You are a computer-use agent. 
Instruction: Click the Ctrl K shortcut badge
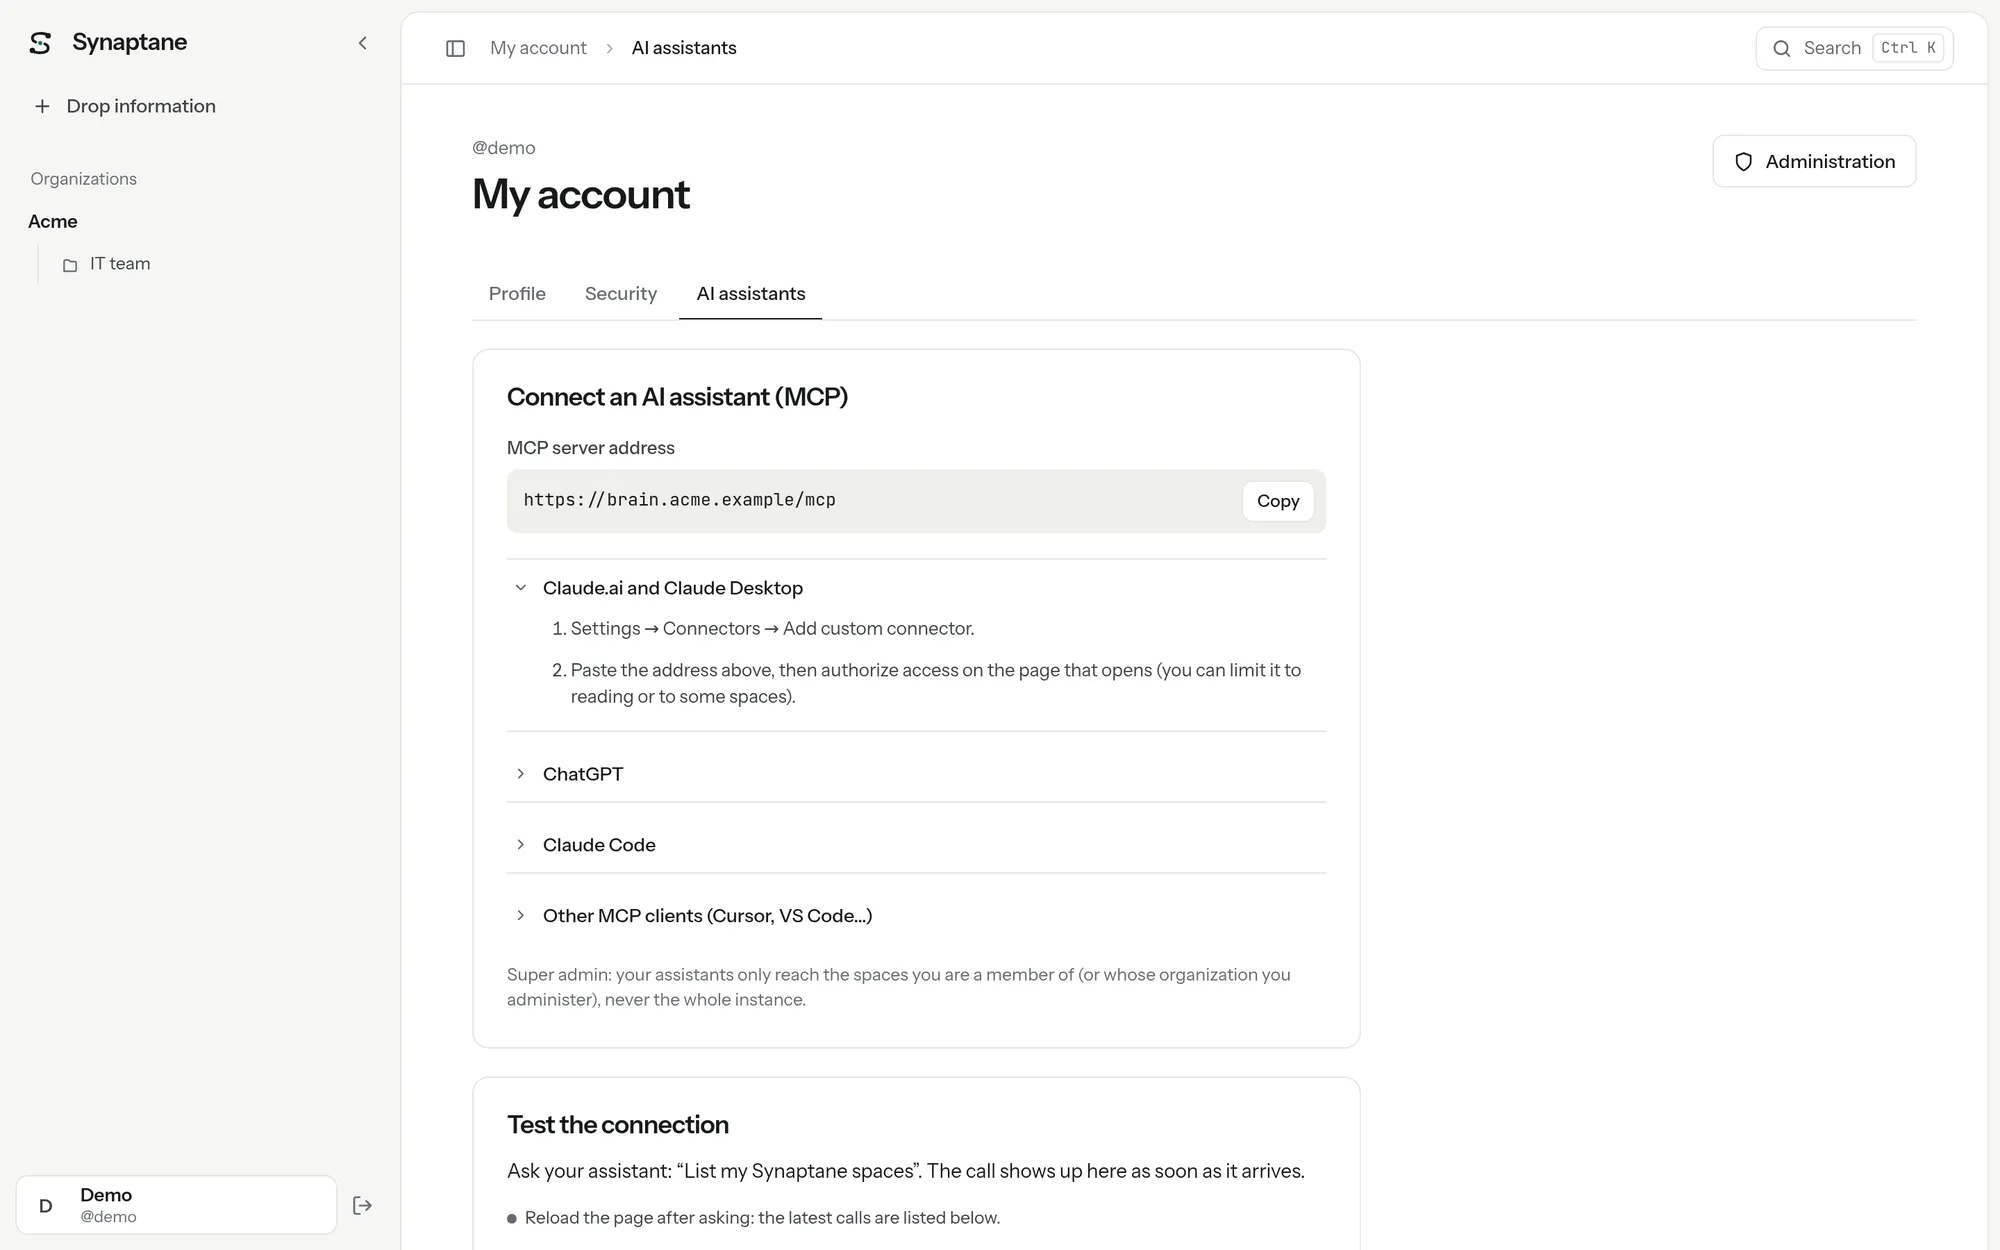1908,48
